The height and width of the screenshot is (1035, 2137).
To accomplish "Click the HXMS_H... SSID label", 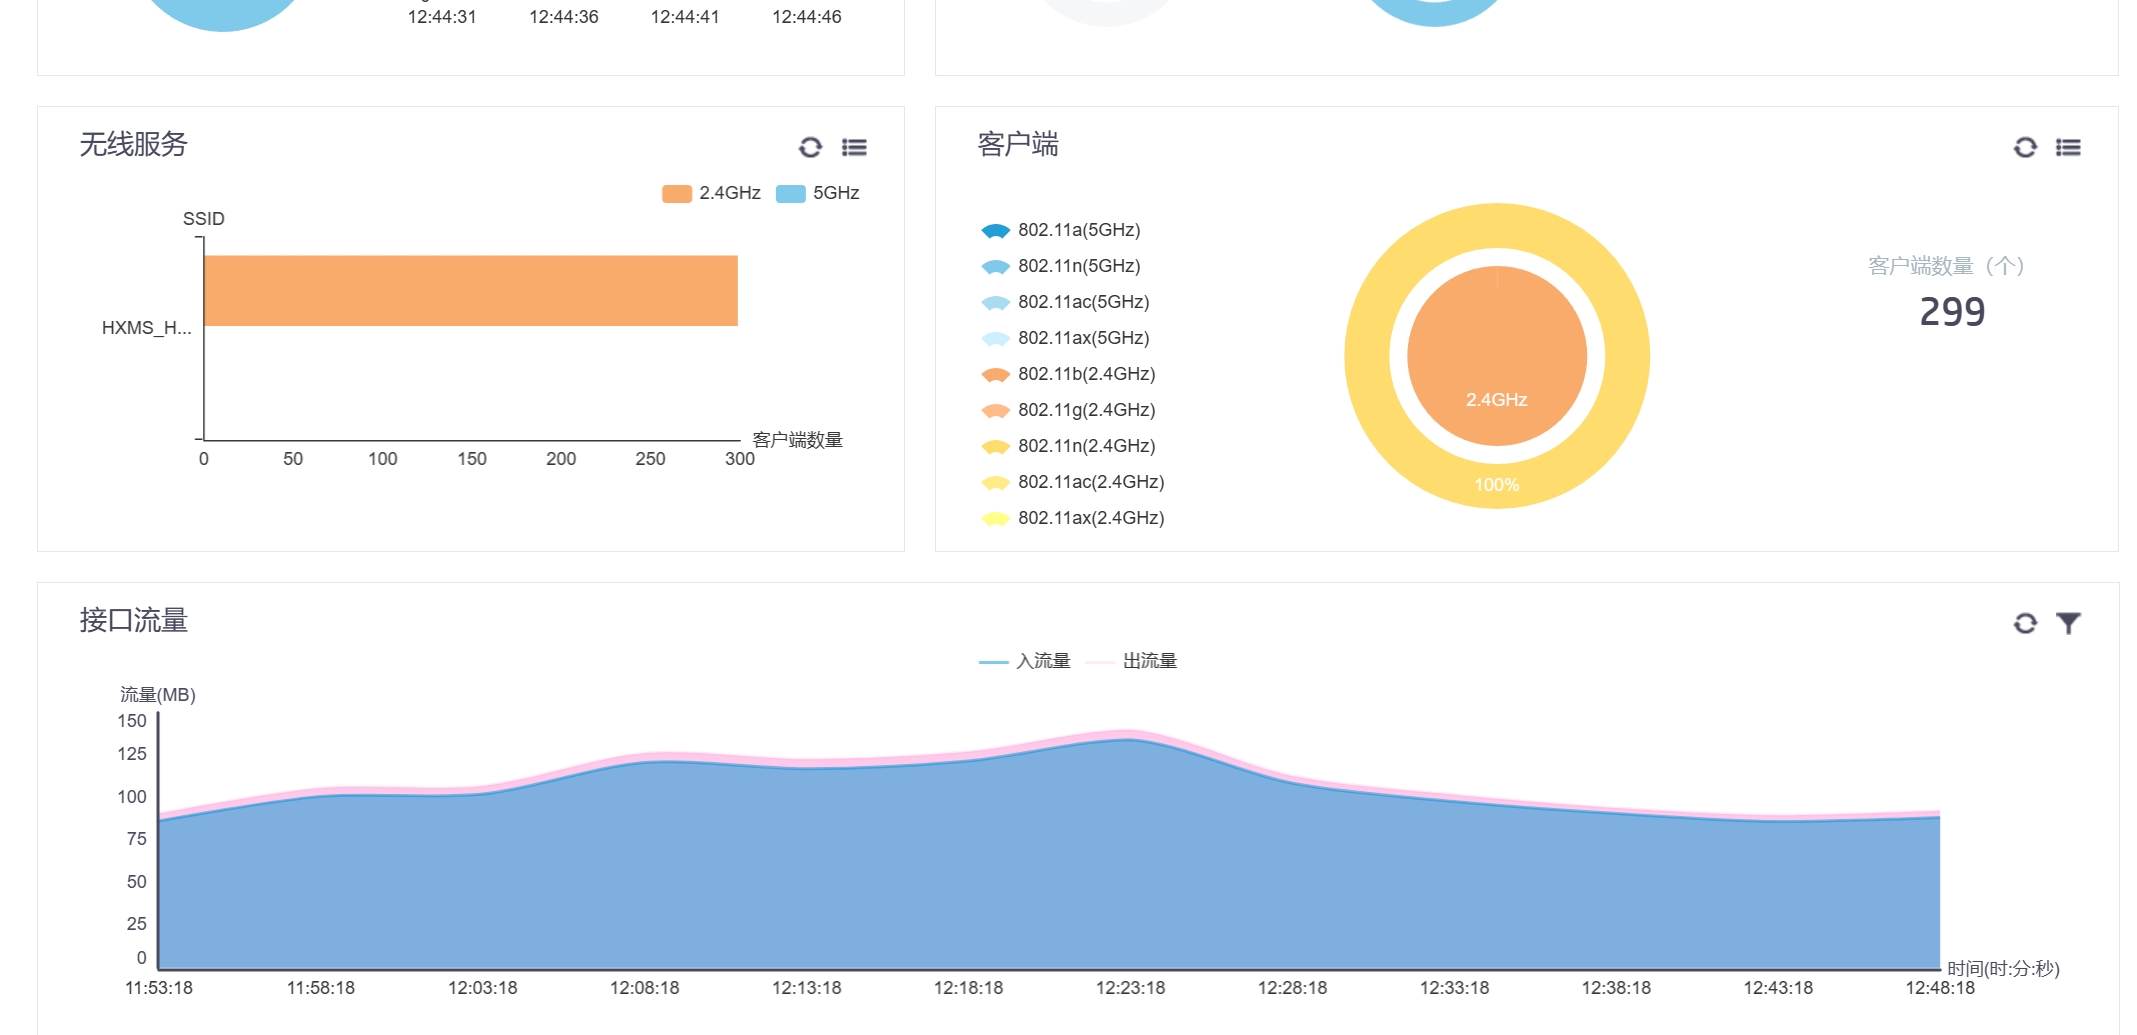I will 146,328.
